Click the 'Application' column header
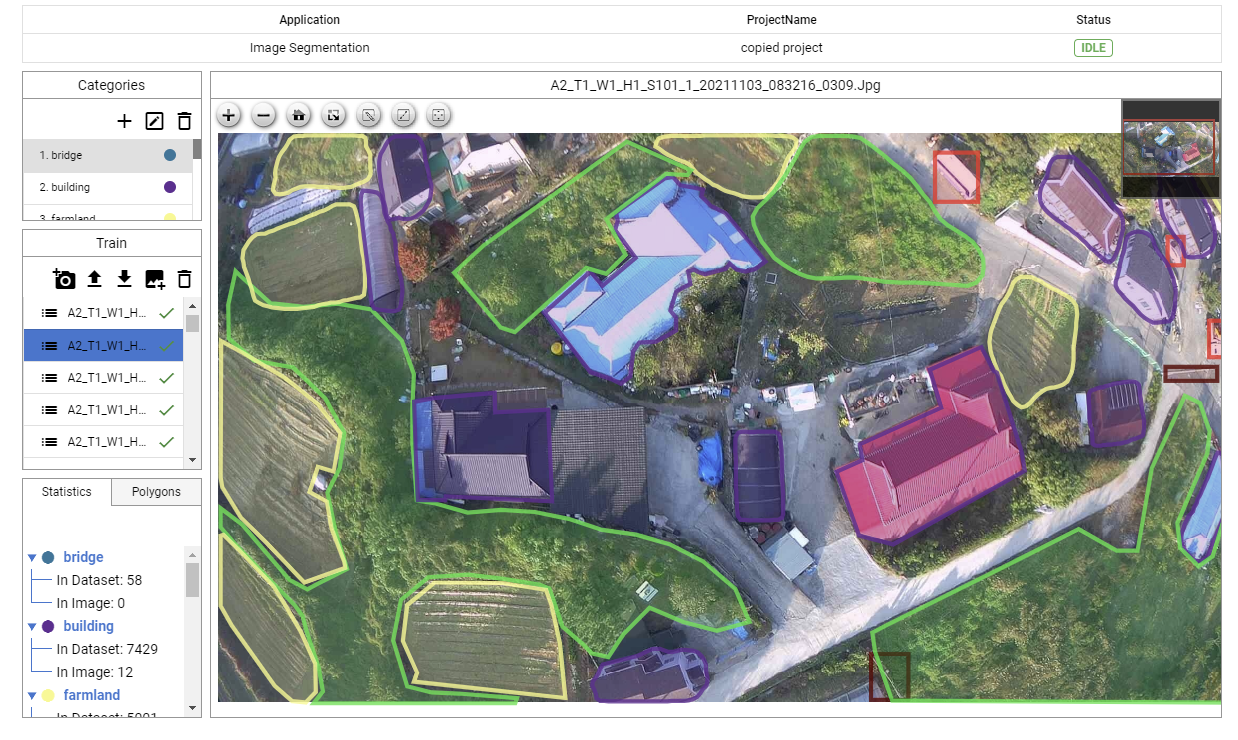This screenshot has height=740, width=1238. point(309,20)
